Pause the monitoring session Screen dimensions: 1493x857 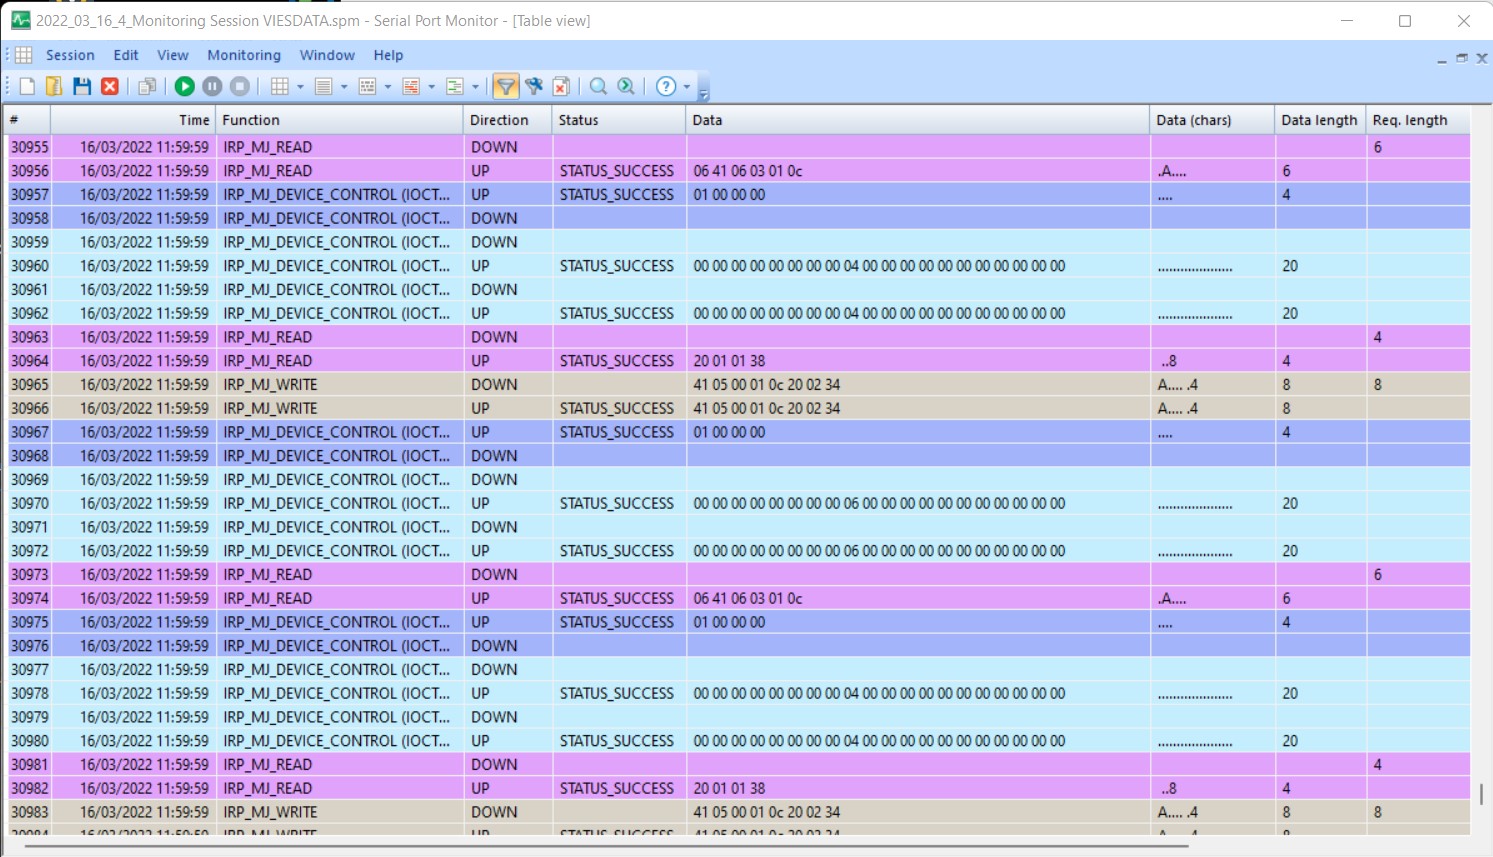[211, 86]
